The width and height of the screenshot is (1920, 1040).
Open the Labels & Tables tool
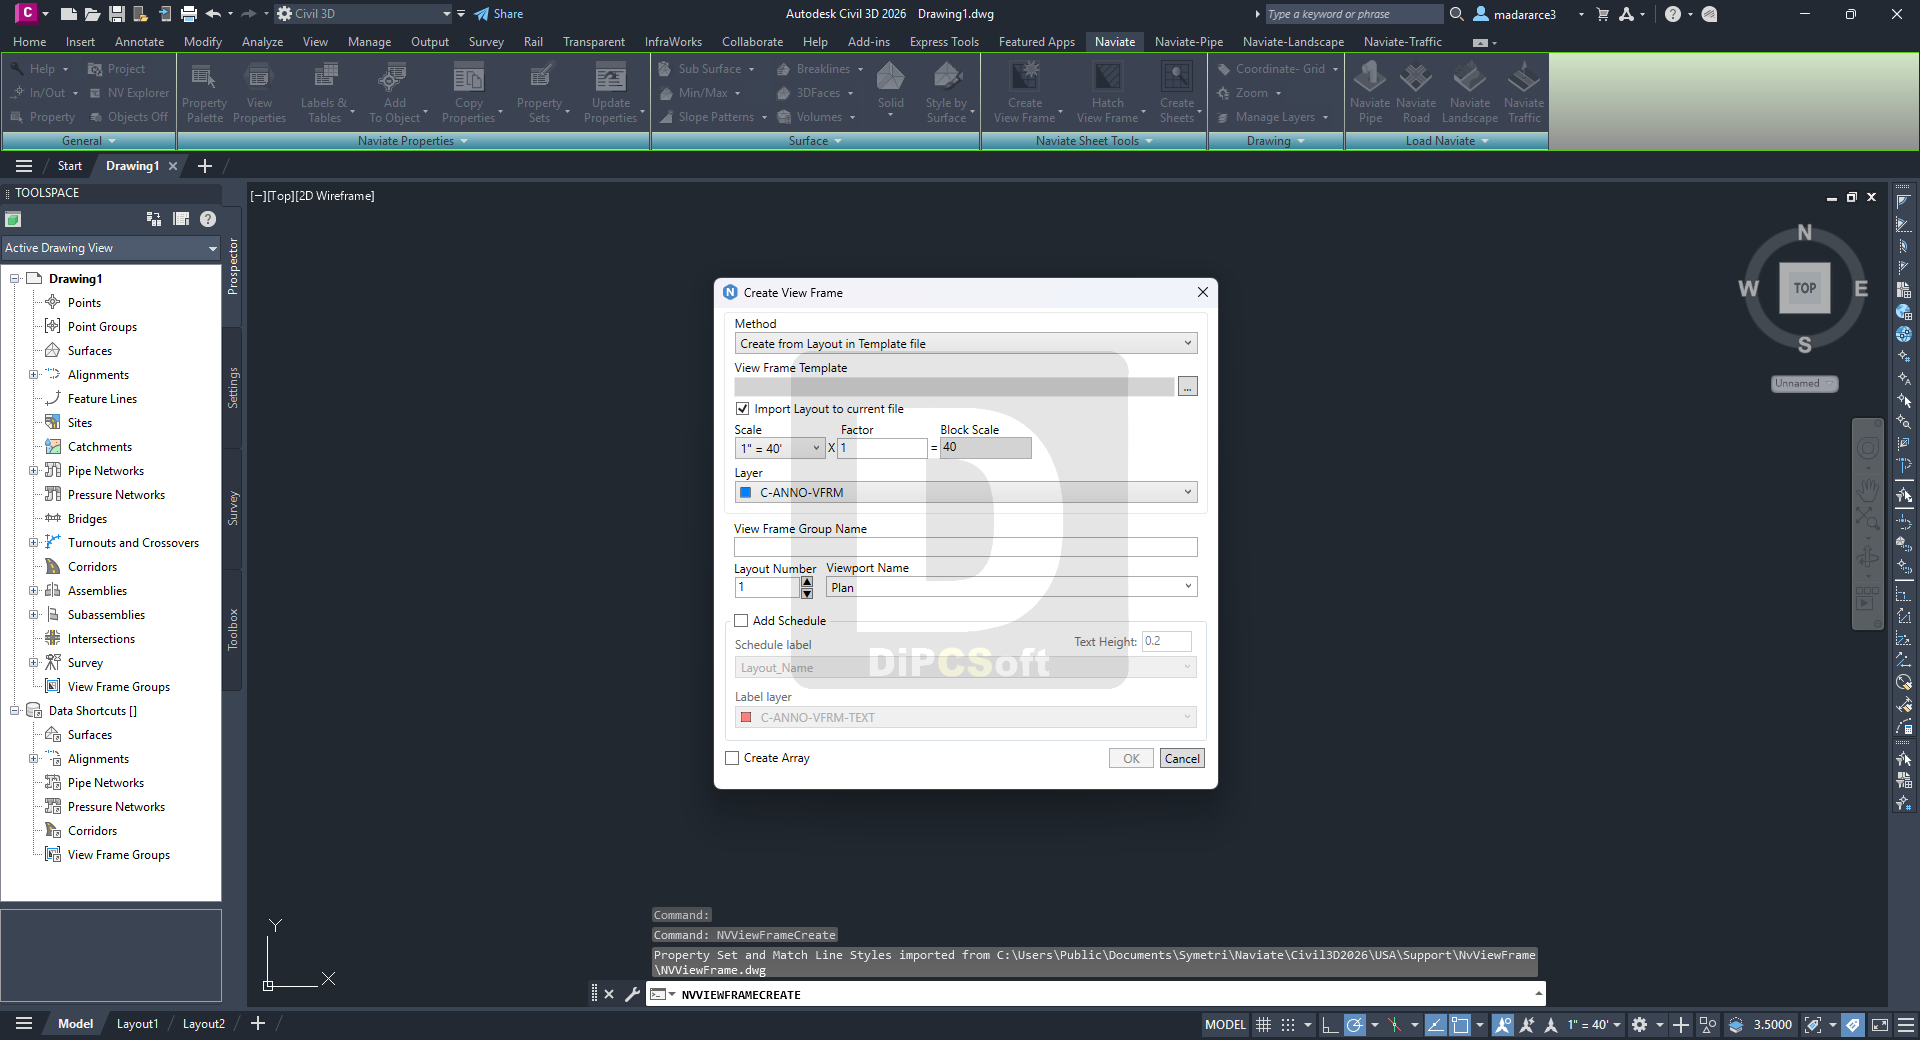[x=324, y=92]
